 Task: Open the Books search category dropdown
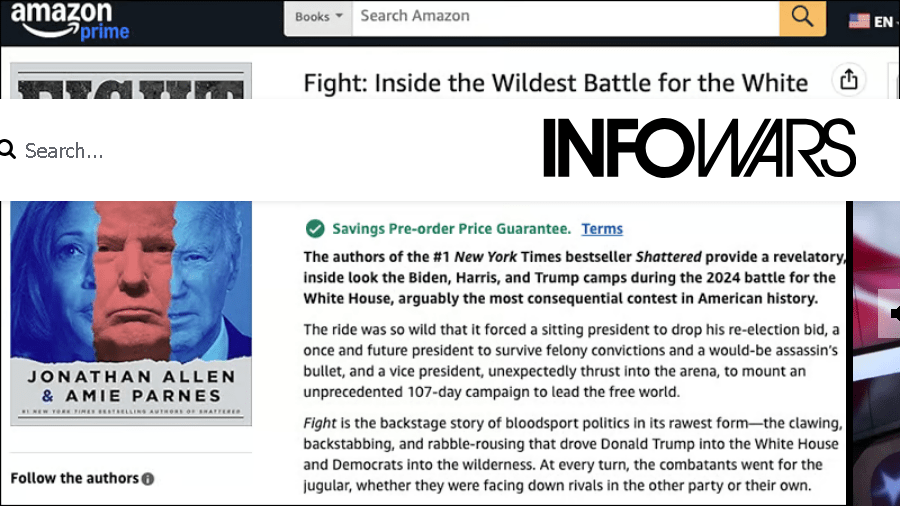click(318, 17)
